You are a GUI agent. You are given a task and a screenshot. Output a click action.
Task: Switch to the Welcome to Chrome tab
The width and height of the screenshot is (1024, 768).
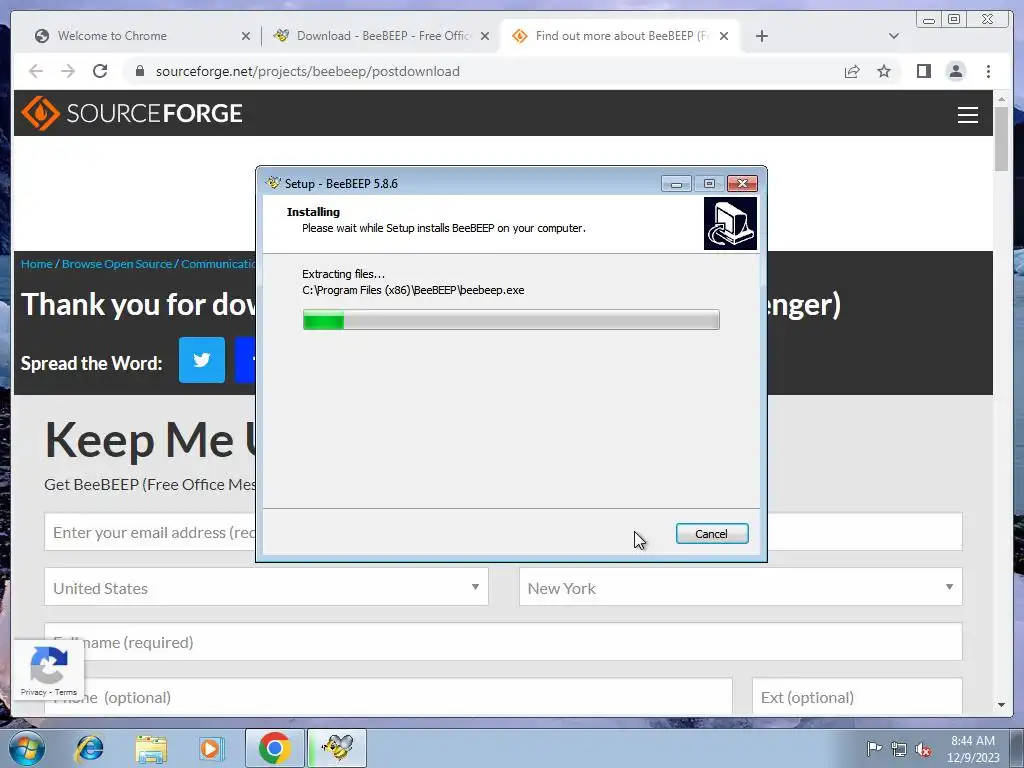(x=112, y=36)
